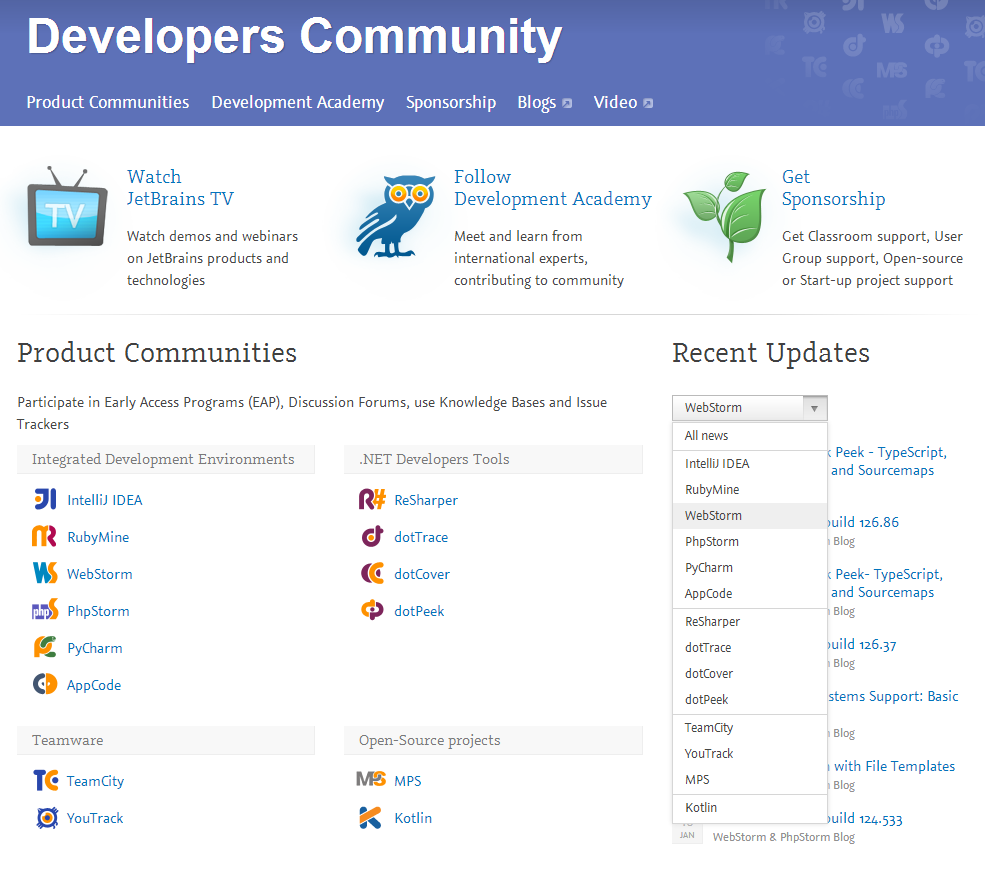985x885 pixels.
Task: Click the dotTrace logo icon
Action: (x=373, y=536)
